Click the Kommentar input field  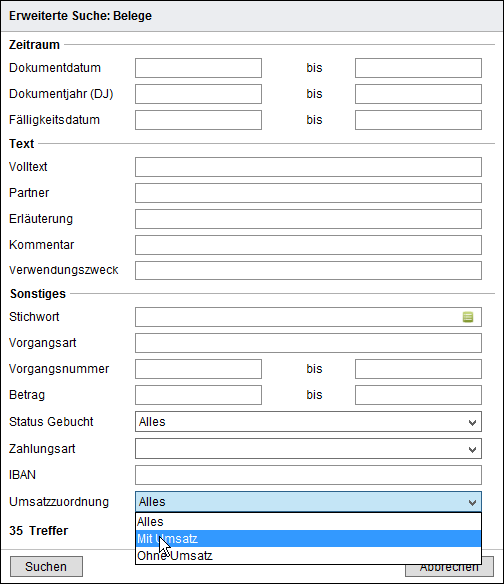point(308,245)
